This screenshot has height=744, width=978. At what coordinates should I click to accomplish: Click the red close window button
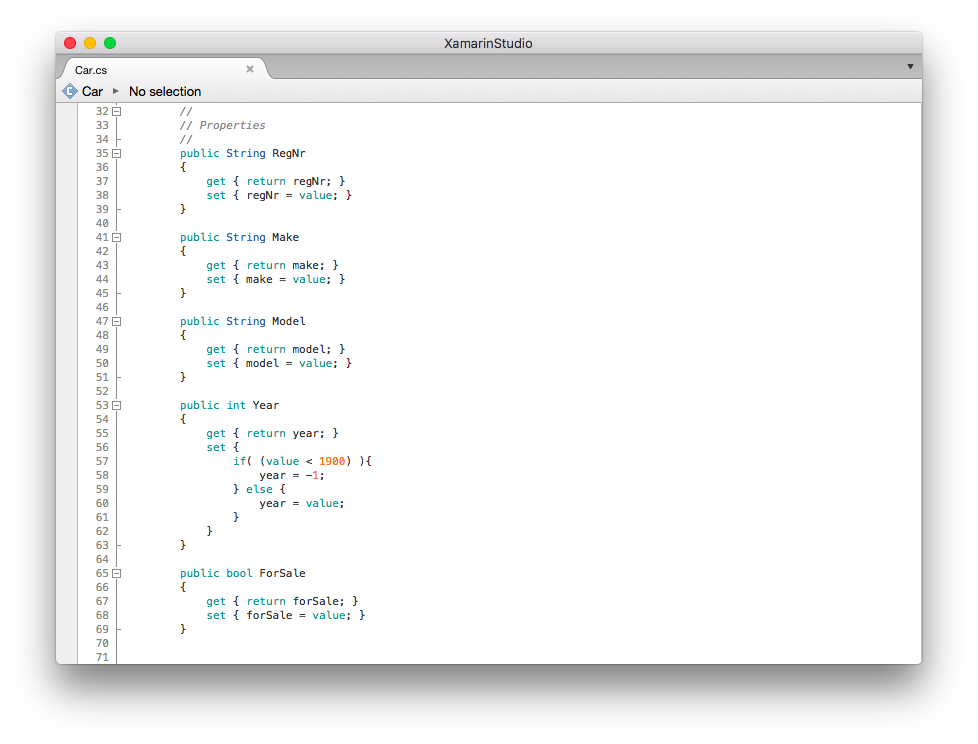pos(70,43)
